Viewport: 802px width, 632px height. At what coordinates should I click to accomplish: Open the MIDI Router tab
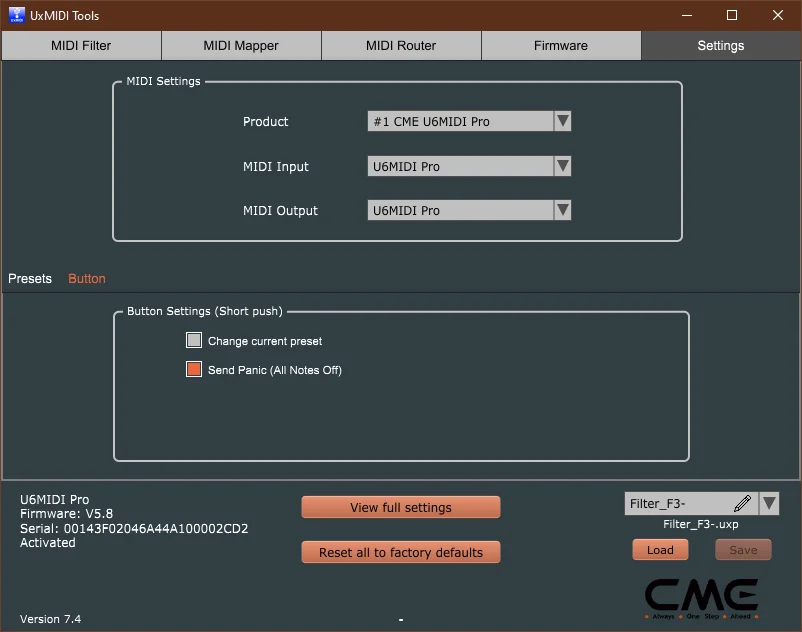[x=400, y=45]
